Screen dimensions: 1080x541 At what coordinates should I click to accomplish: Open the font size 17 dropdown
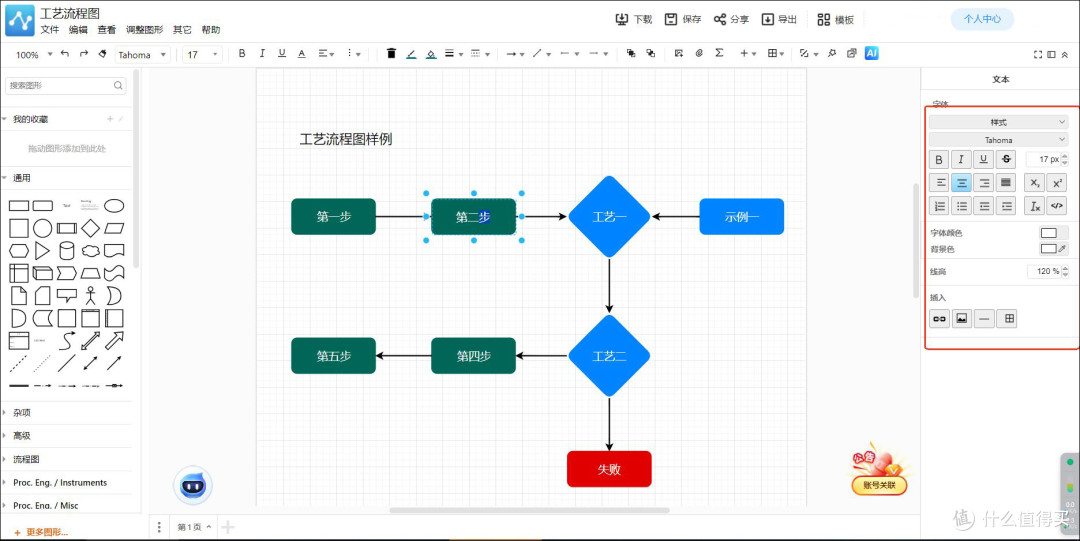click(x=202, y=54)
